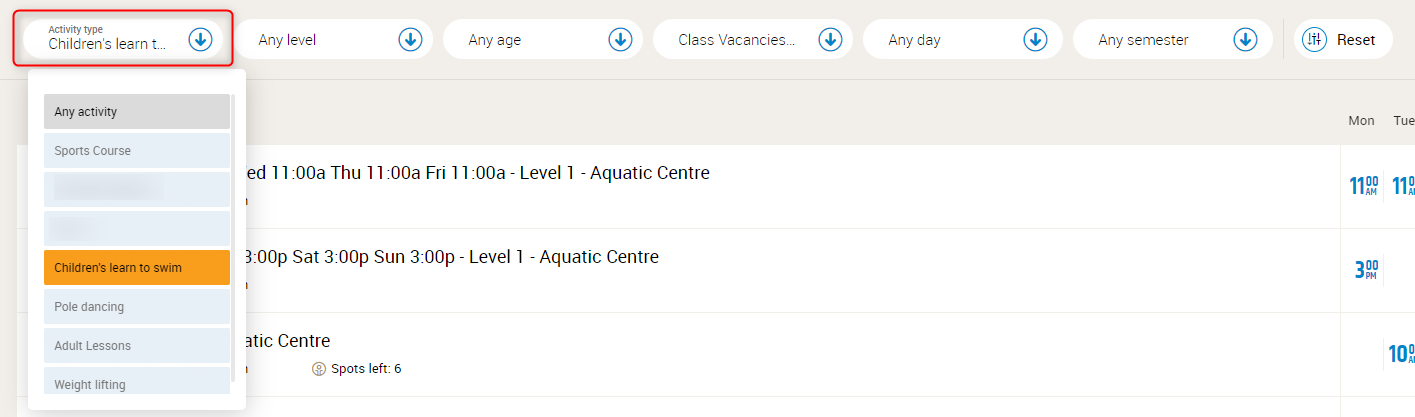Click the arrow icon in Any level filter
Image resolution: width=1415 pixels, height=417 pixels.
[410, 40]
